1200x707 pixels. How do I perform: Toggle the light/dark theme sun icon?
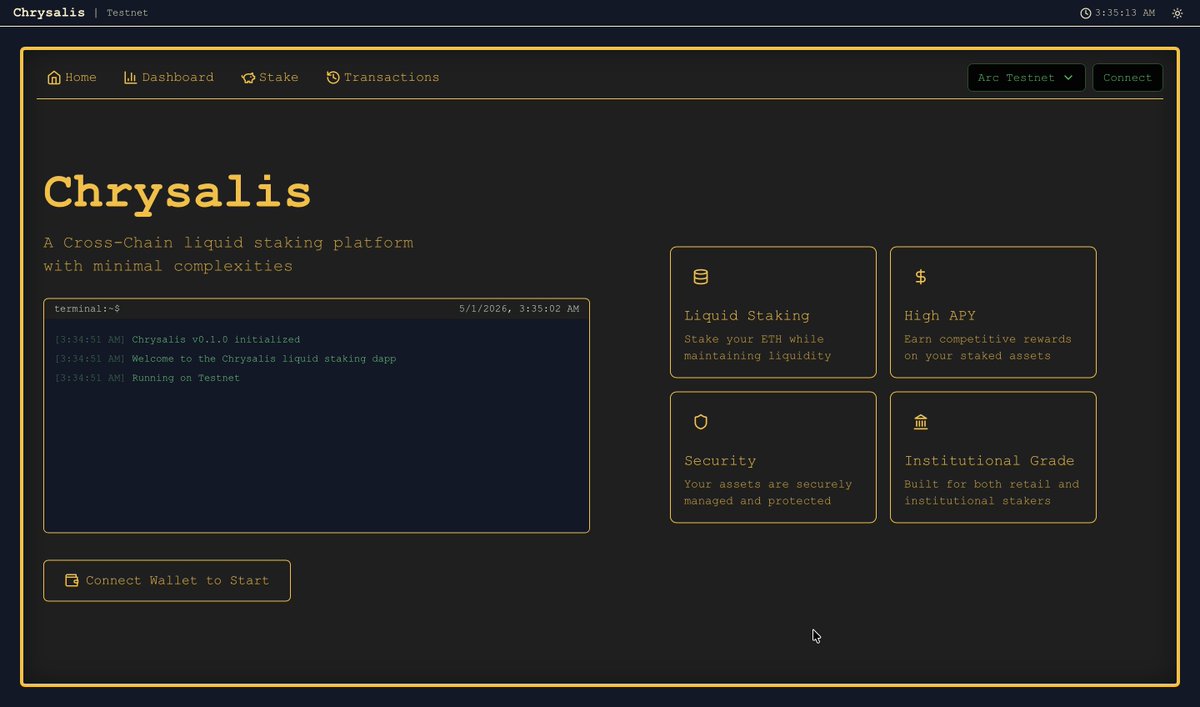[x=1177, y=13]
